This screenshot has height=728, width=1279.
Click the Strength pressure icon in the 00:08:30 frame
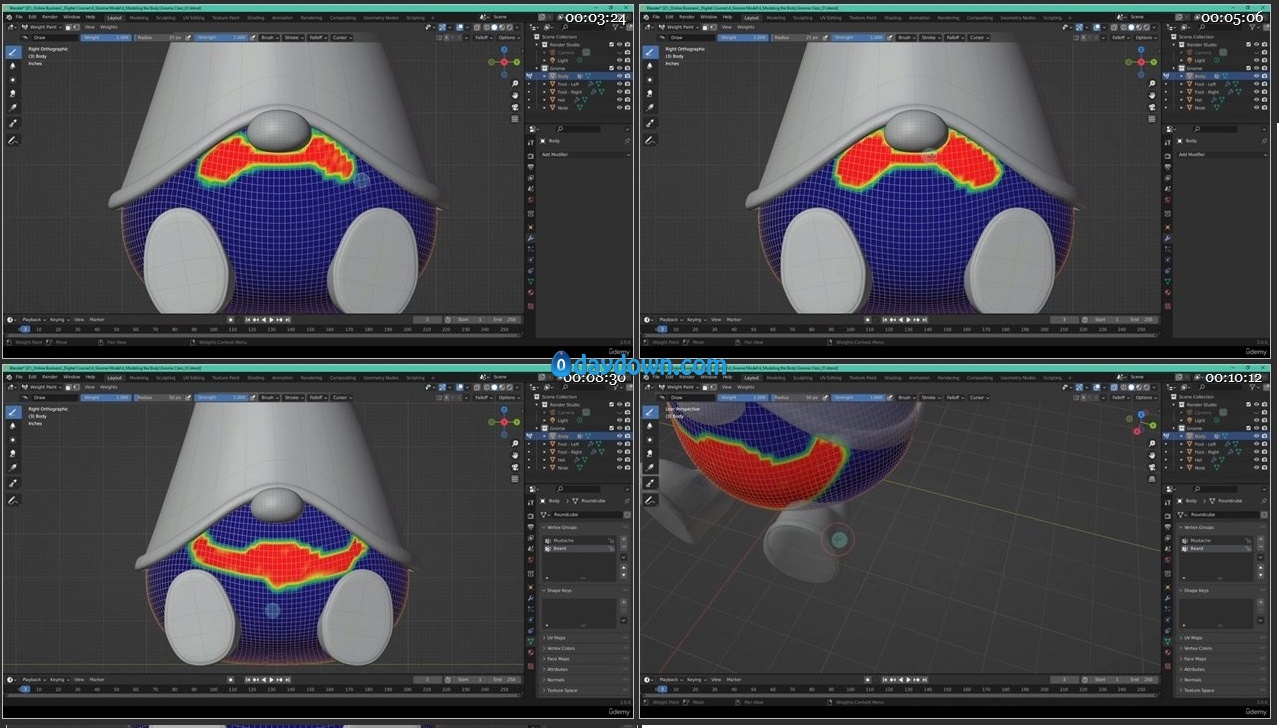pyautogui.click(x=253, y=397)
